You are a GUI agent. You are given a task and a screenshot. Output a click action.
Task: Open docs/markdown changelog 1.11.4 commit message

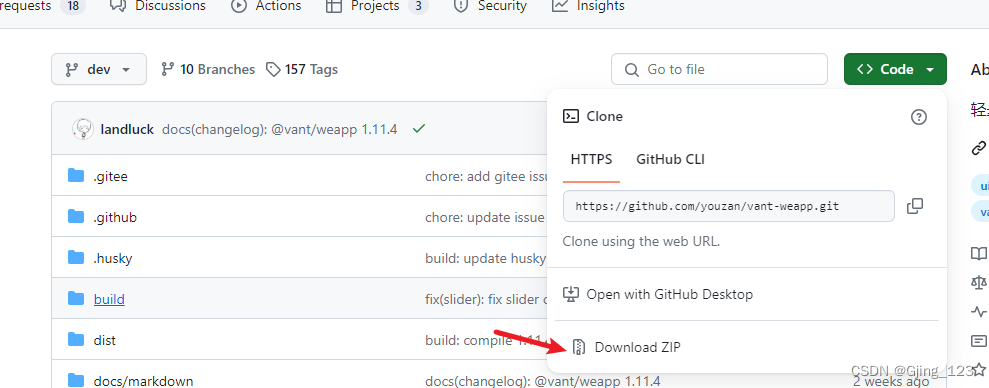pyautogui.click(x=542, y=381)
